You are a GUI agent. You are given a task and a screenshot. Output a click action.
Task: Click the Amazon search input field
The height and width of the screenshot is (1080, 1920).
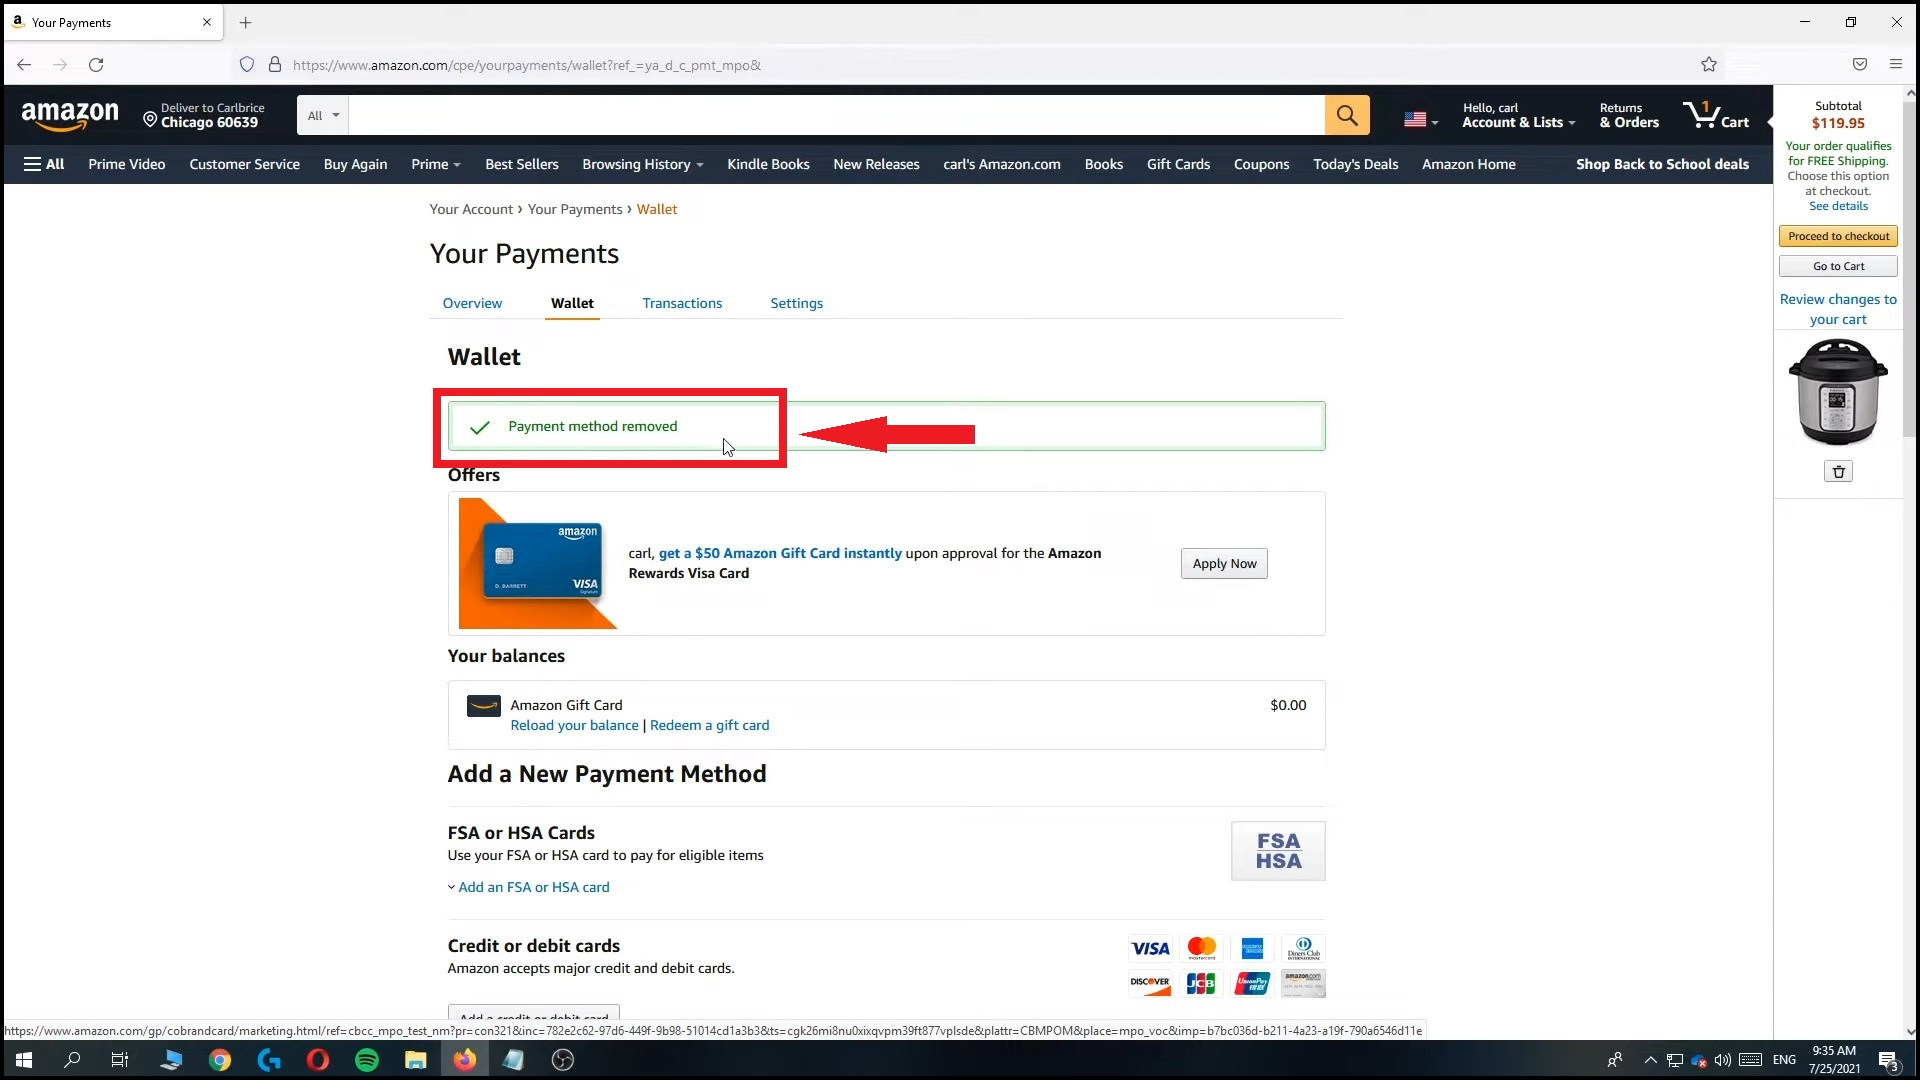[836, 115]
